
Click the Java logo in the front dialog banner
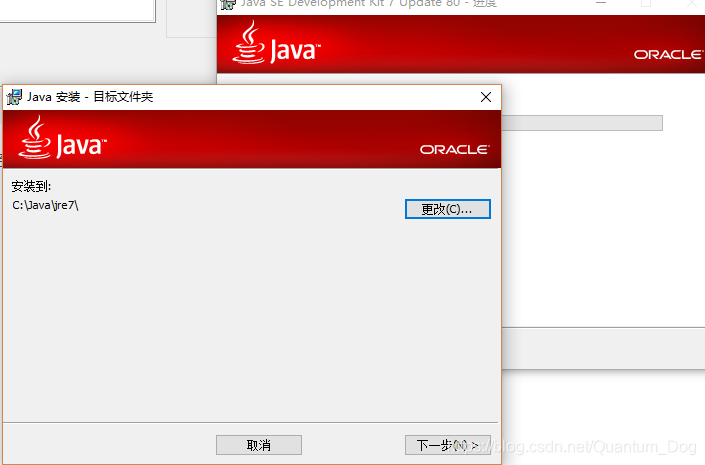coord(62,138)
